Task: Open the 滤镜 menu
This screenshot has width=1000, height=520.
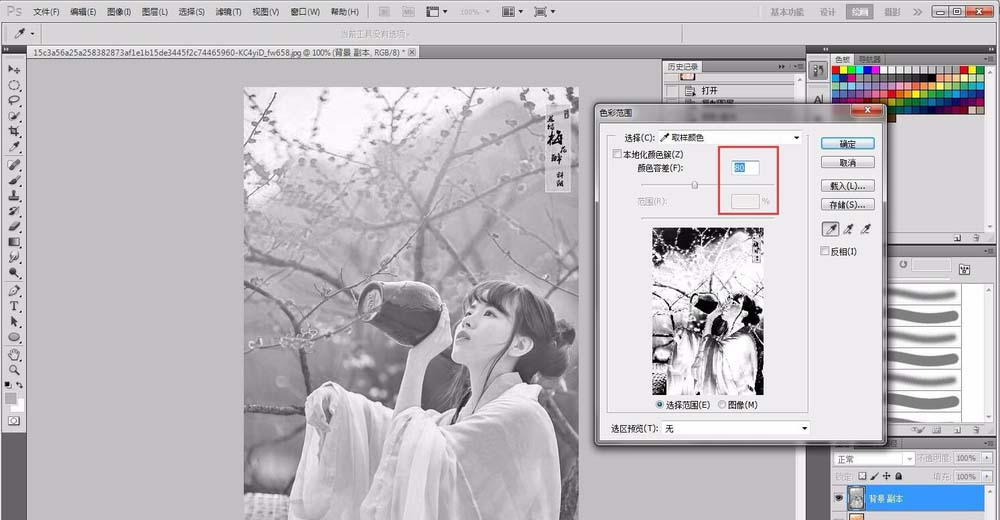Action: 229,12
